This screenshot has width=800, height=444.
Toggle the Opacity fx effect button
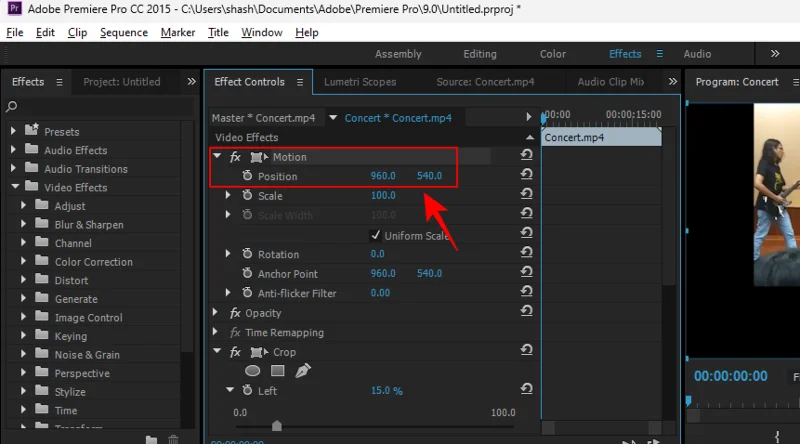(235, 313)
